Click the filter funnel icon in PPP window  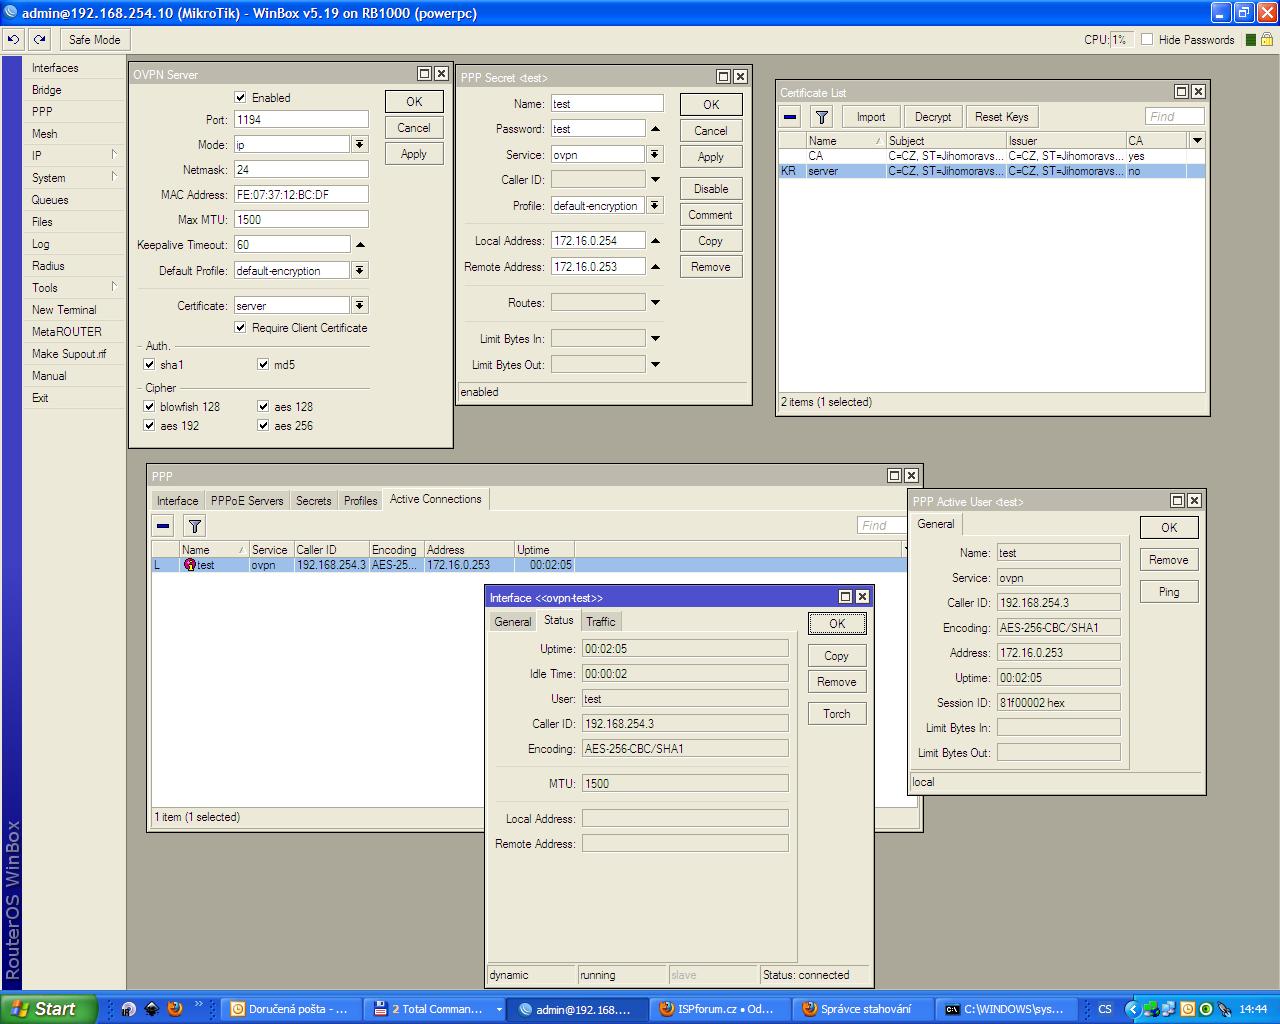(x=194, y=525)
